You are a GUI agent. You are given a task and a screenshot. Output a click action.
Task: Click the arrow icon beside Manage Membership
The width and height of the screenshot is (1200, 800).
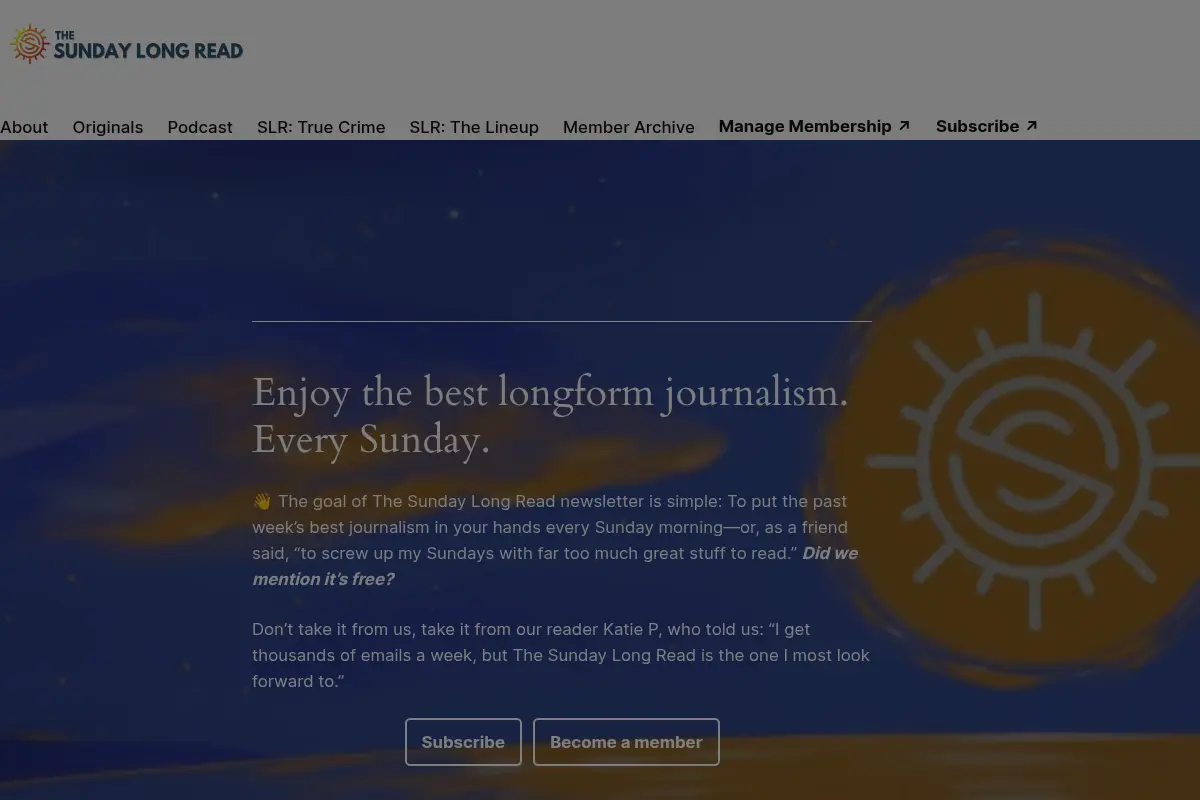pos(904,126)
